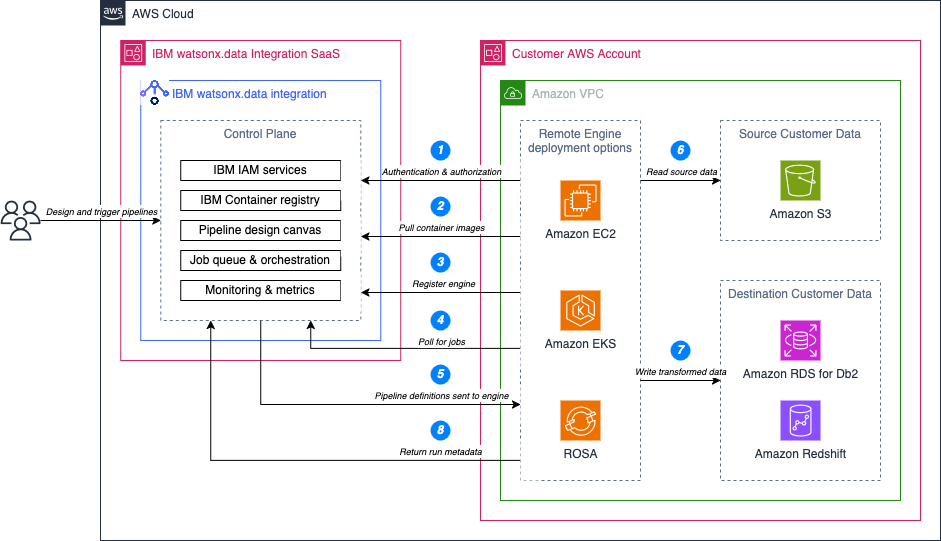
Task: Click the Authentication & authorization label
Action: point(442,172)
